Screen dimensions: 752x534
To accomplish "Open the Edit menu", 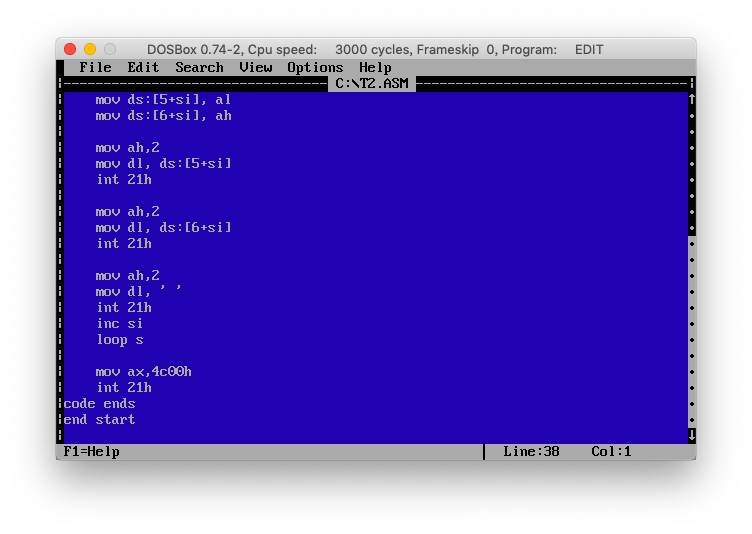I will pos(143,68).
